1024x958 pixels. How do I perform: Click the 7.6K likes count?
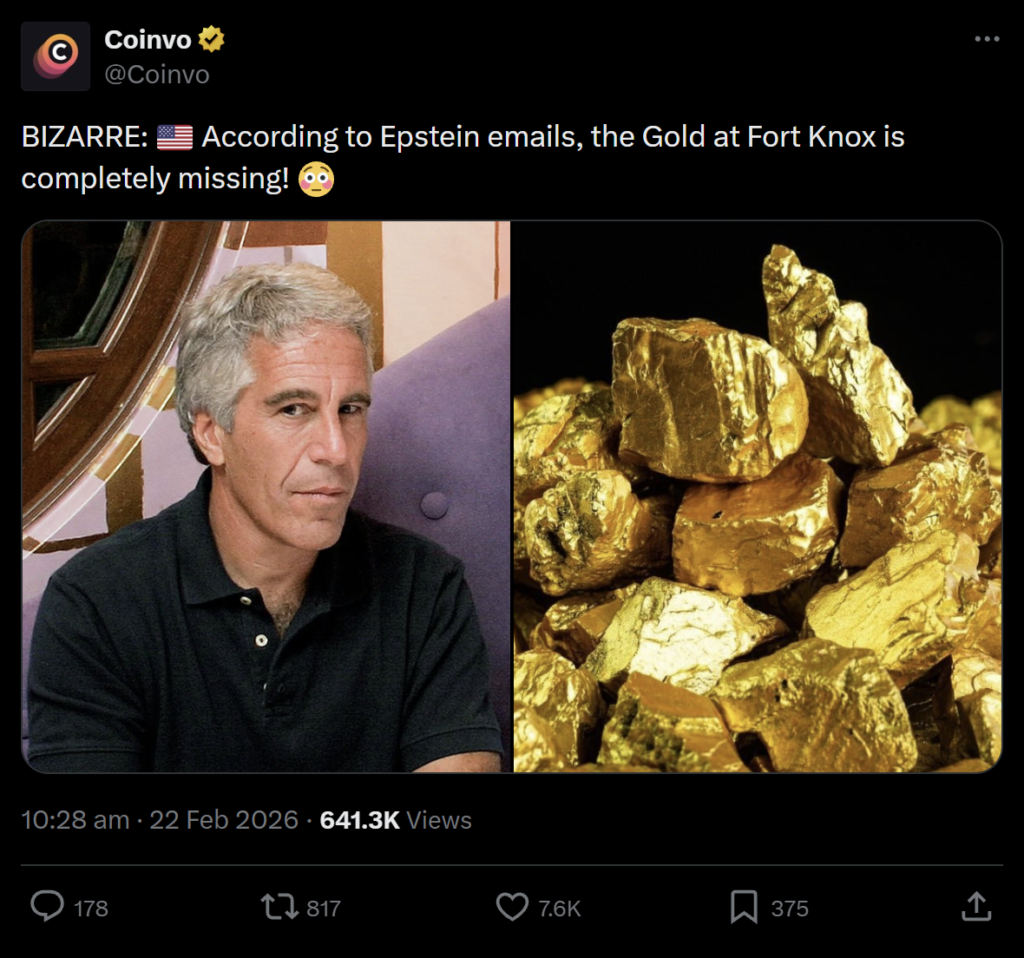[559, 908]
